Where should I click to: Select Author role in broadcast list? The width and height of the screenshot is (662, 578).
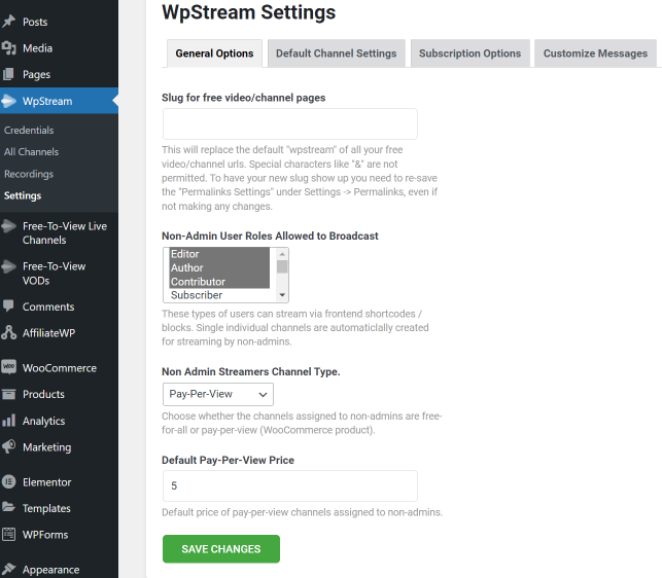220,268
